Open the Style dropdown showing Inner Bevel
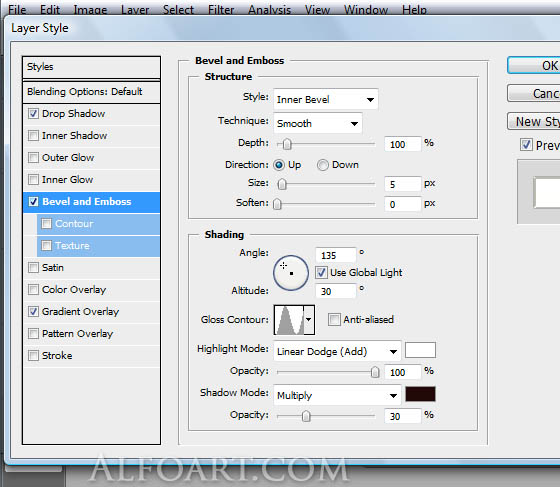Viewport: 560px width, 487px height. pos(326,99)
